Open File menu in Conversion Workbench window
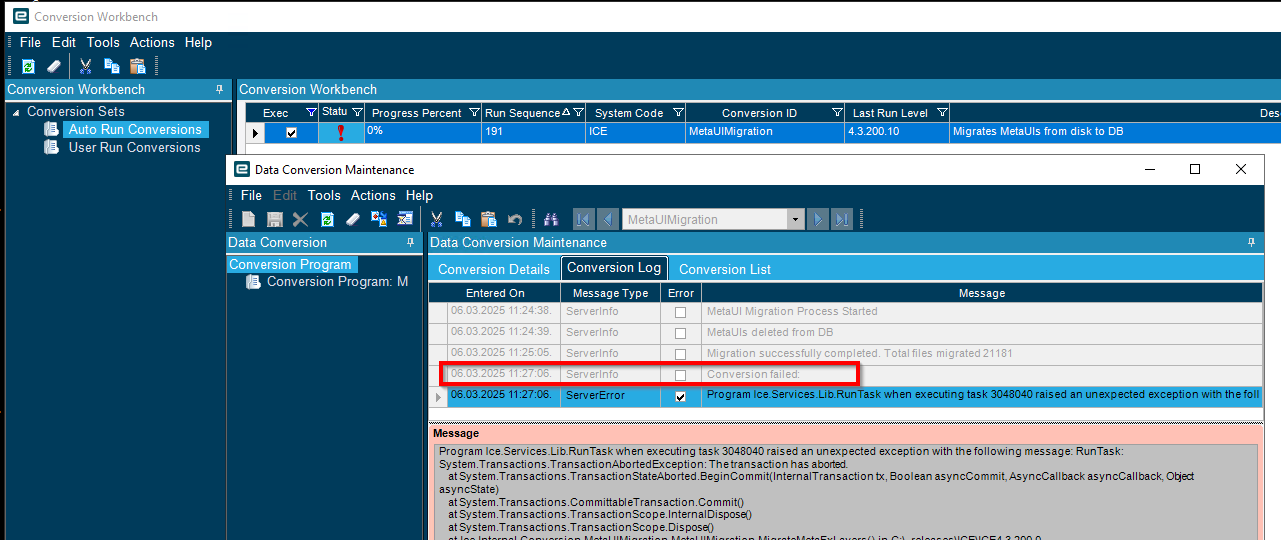The width and height of the screenshot is (1281, 540). 30,42
